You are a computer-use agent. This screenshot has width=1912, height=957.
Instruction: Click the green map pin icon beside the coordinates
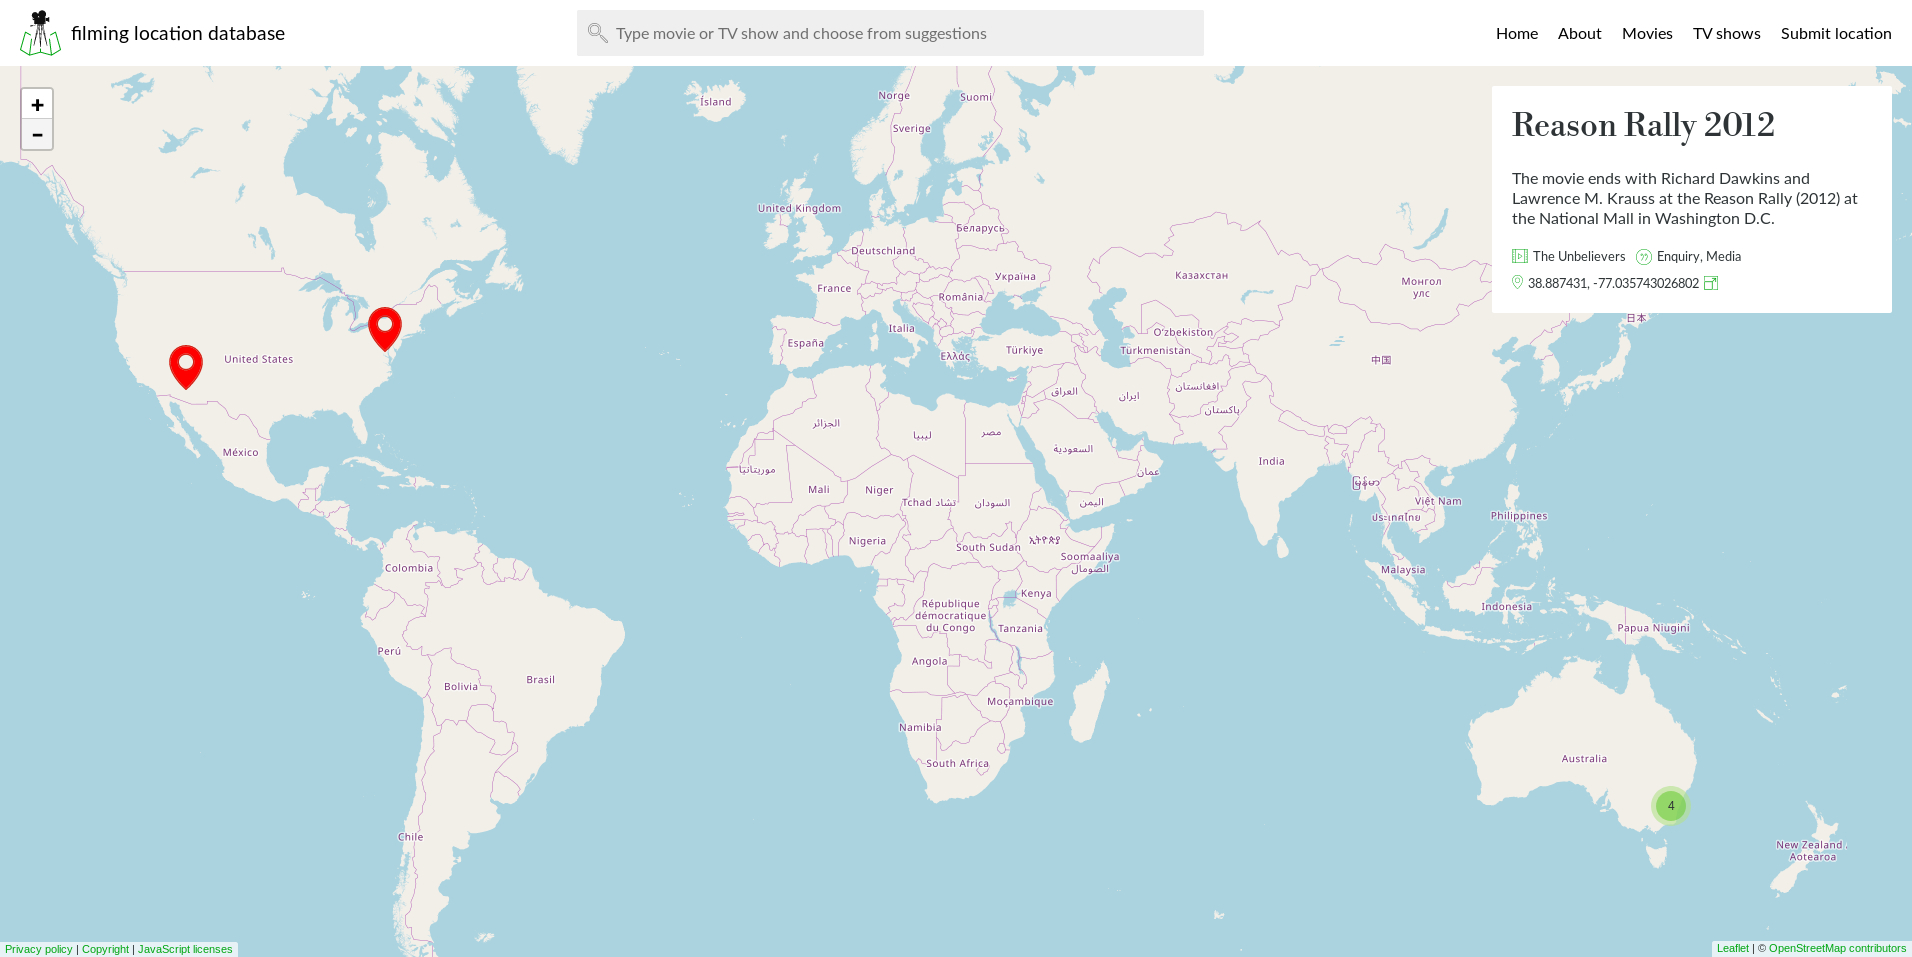click(x=1519, y=283)
